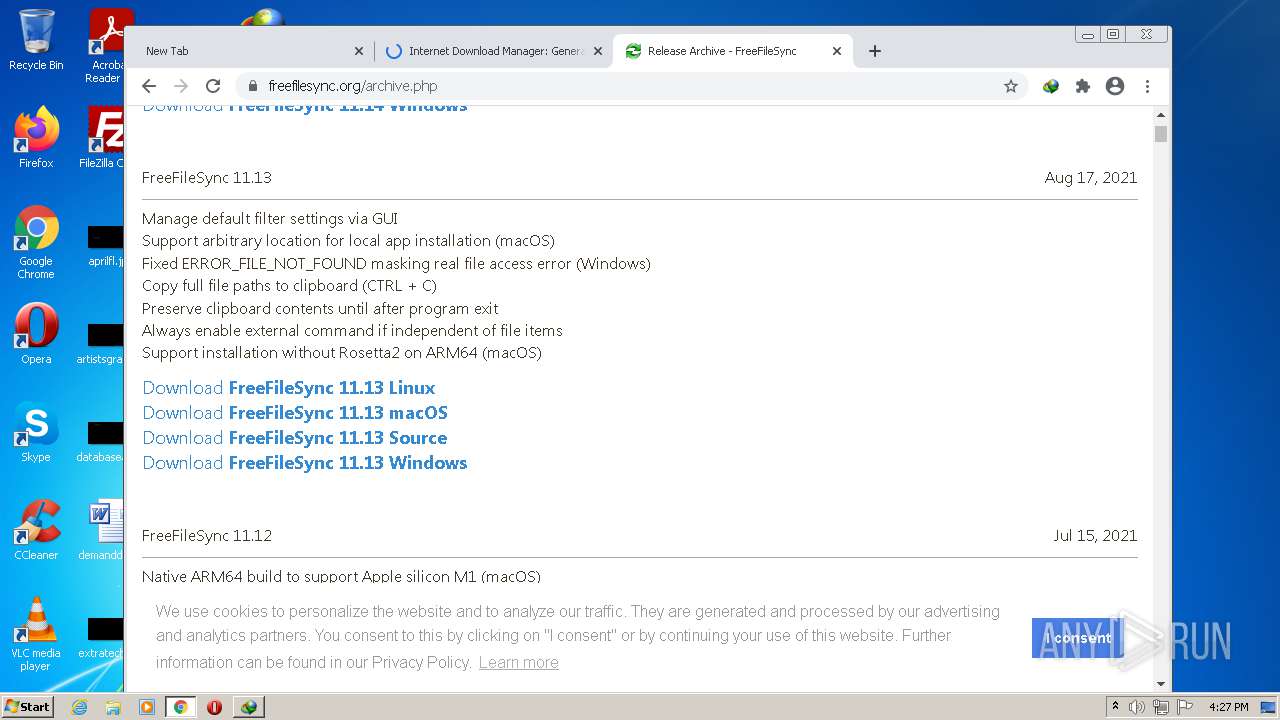Select FileZilla Client desktop icon
Viewport: 1280px width, 720px height.
point(102,137)
